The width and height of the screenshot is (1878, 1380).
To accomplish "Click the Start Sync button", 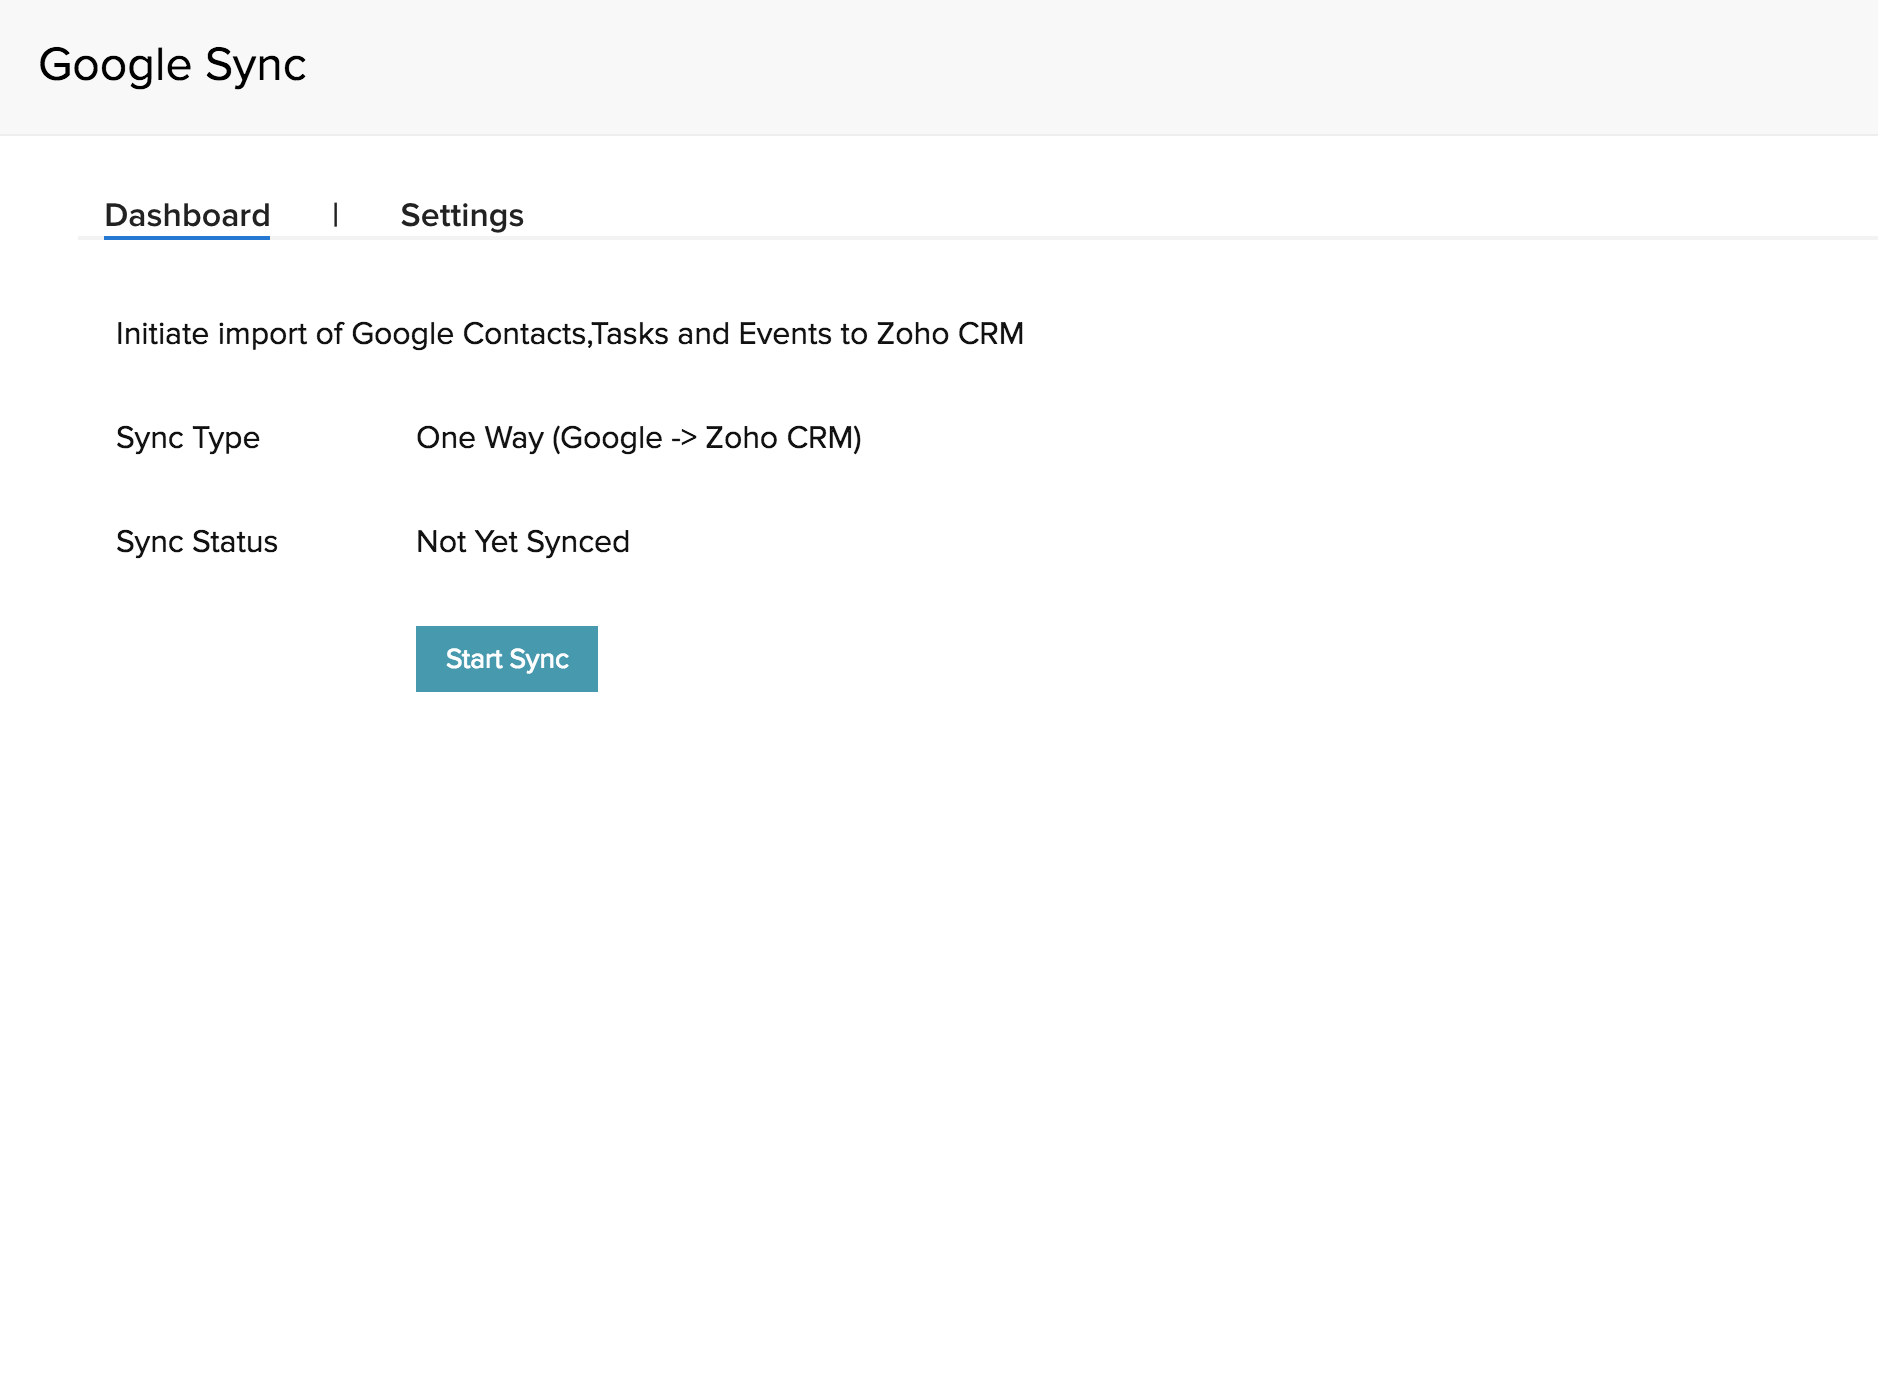I will [507, 659].
